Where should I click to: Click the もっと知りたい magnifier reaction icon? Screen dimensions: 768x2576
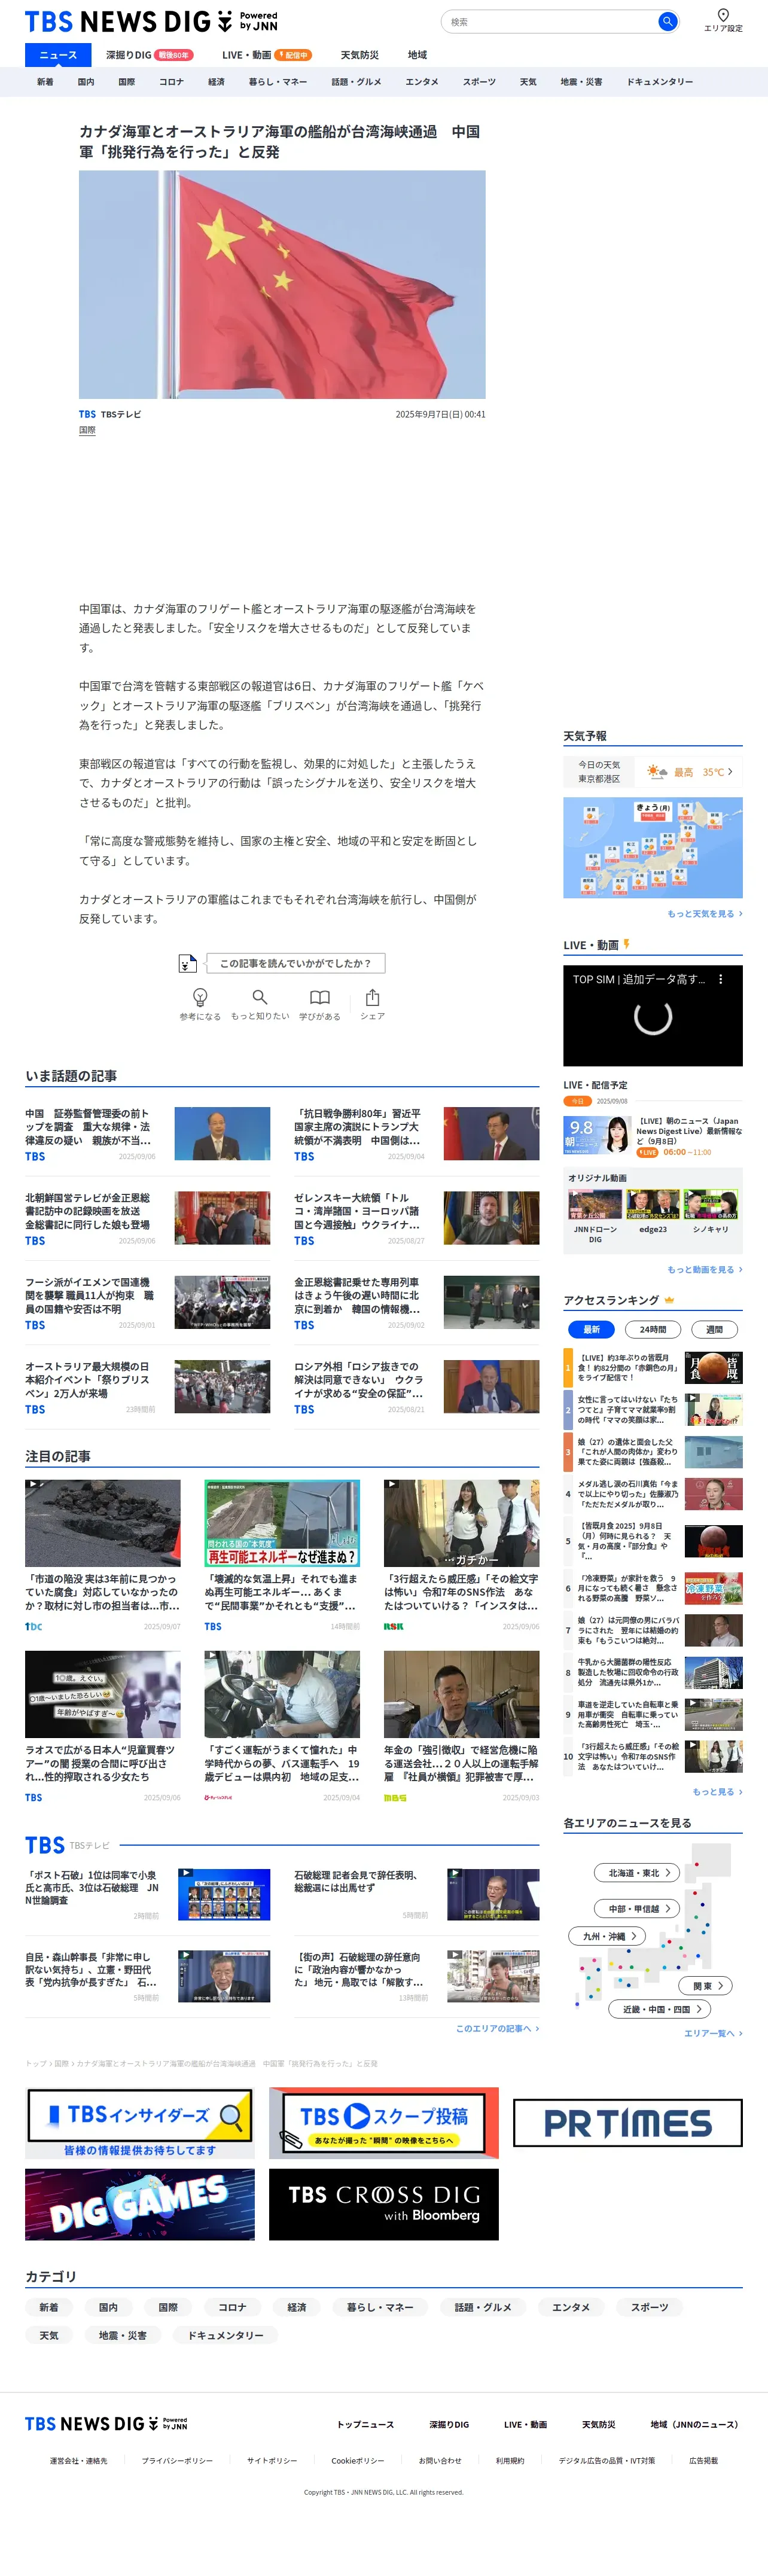[x=260, y=997]
